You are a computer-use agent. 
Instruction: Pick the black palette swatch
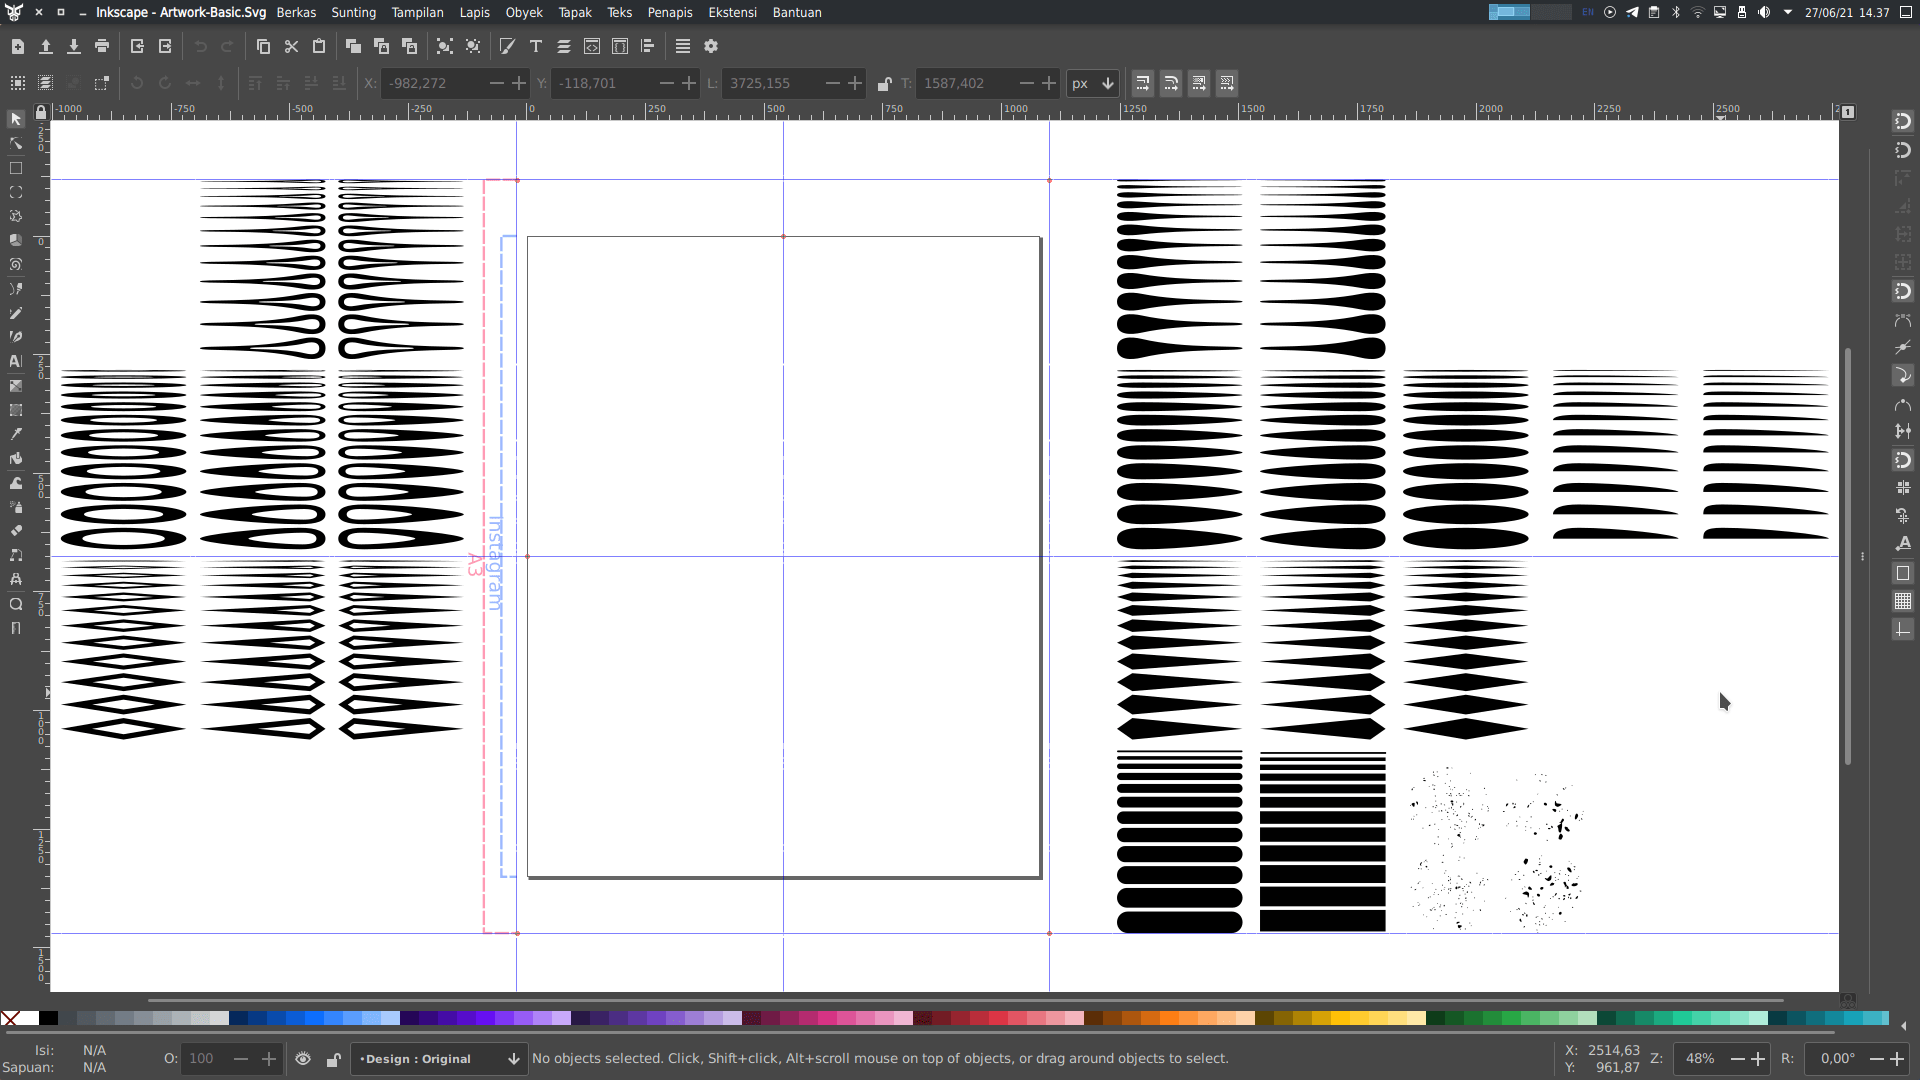point(48,1018)
